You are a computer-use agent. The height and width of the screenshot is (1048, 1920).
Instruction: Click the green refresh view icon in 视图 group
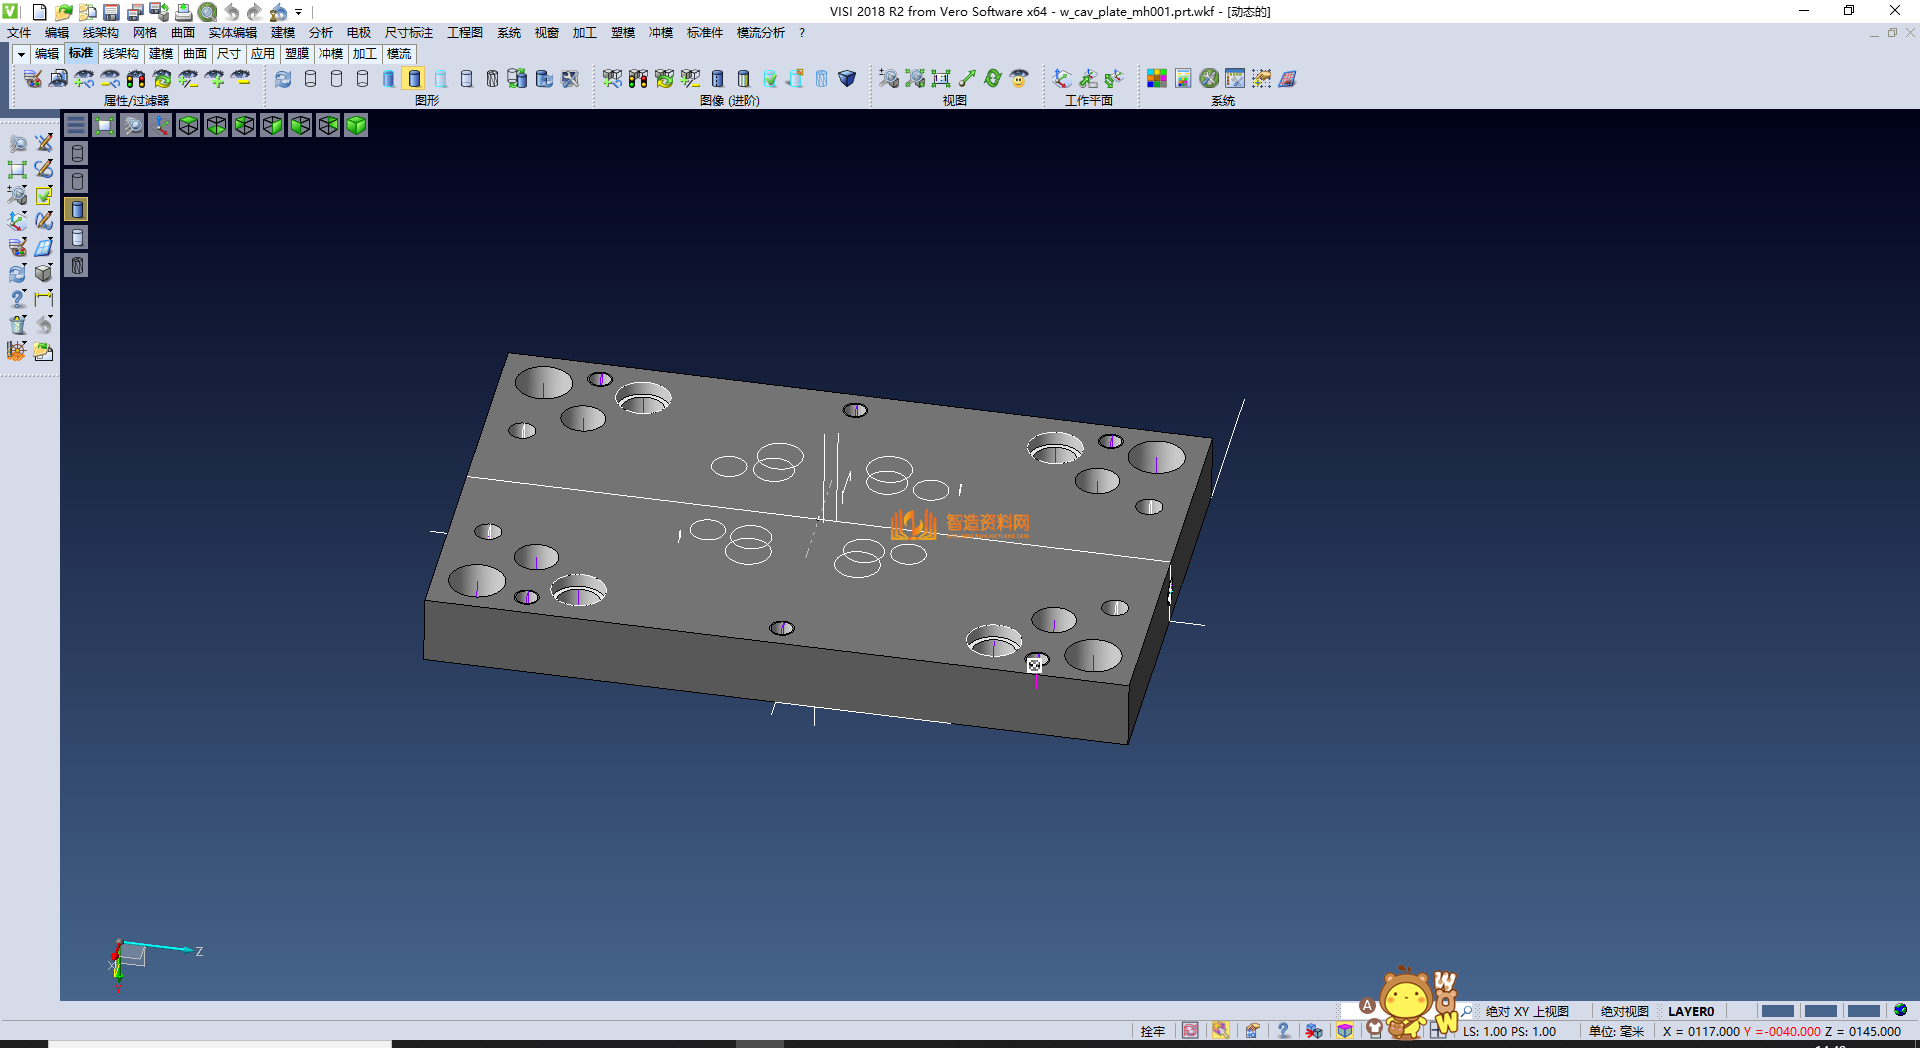(993, 78)
